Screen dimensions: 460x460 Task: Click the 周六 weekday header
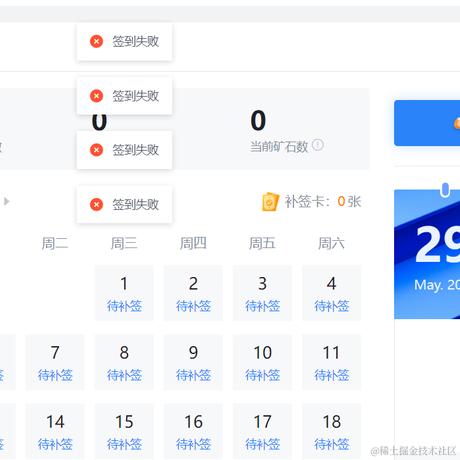pyautogui.click(x=331, y=243)
